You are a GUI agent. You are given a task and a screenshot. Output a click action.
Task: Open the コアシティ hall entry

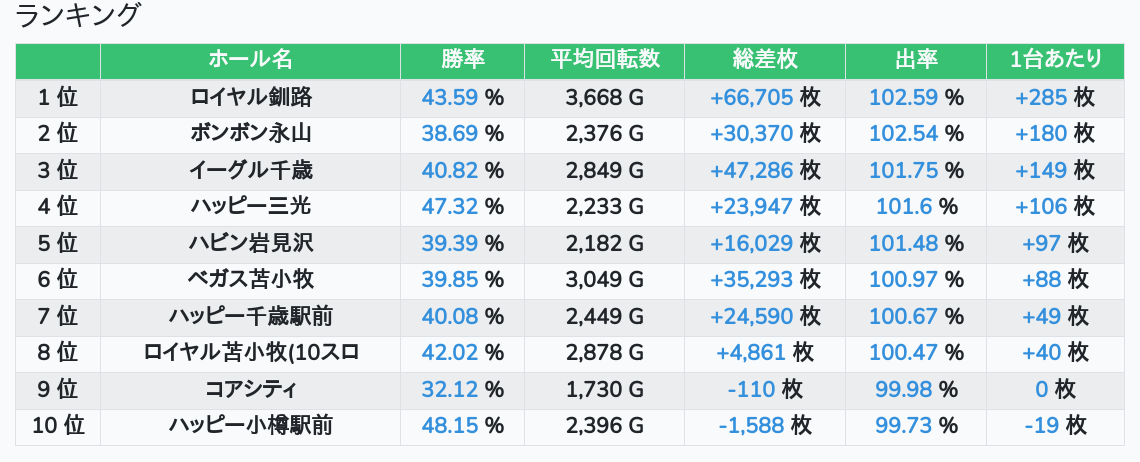tap(250, 390)
